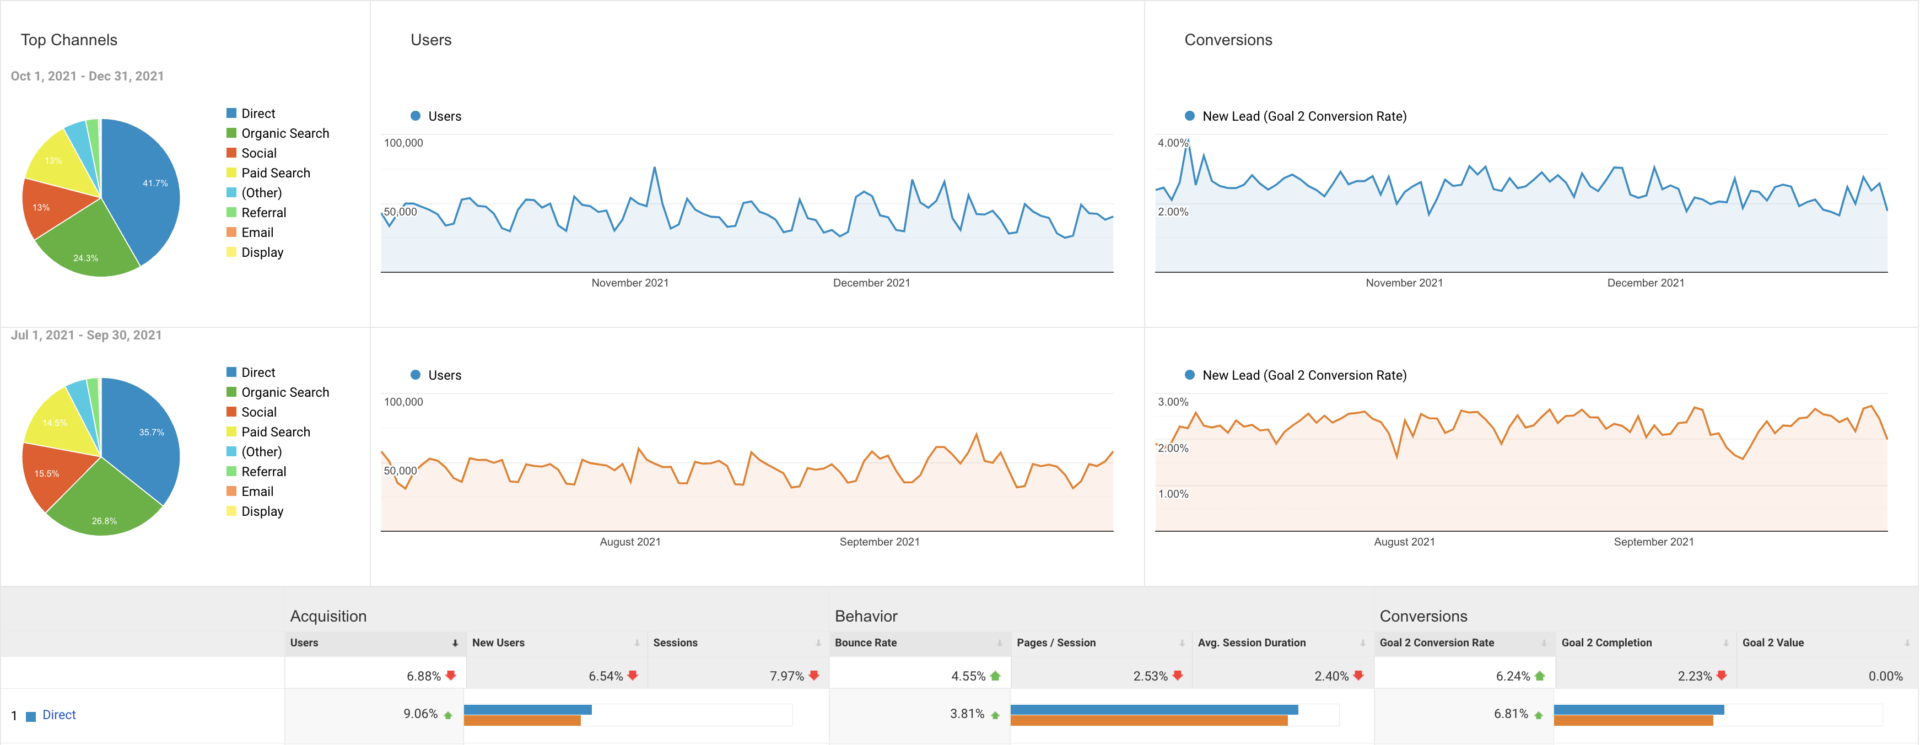Viewport: 1920px width, 745px height.
Task: Click the Acquisition group header
Action: [x=328, y=616]
